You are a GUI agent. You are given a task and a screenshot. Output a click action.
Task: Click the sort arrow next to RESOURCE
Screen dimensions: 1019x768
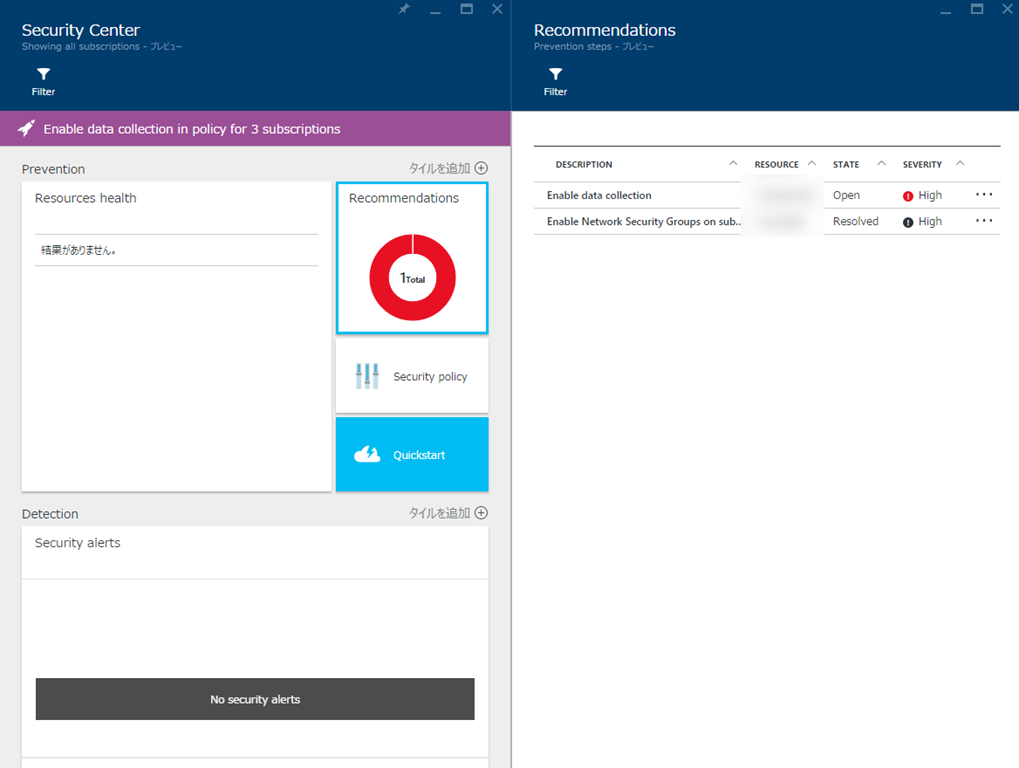pyautogui.click(x=812, y=163)
